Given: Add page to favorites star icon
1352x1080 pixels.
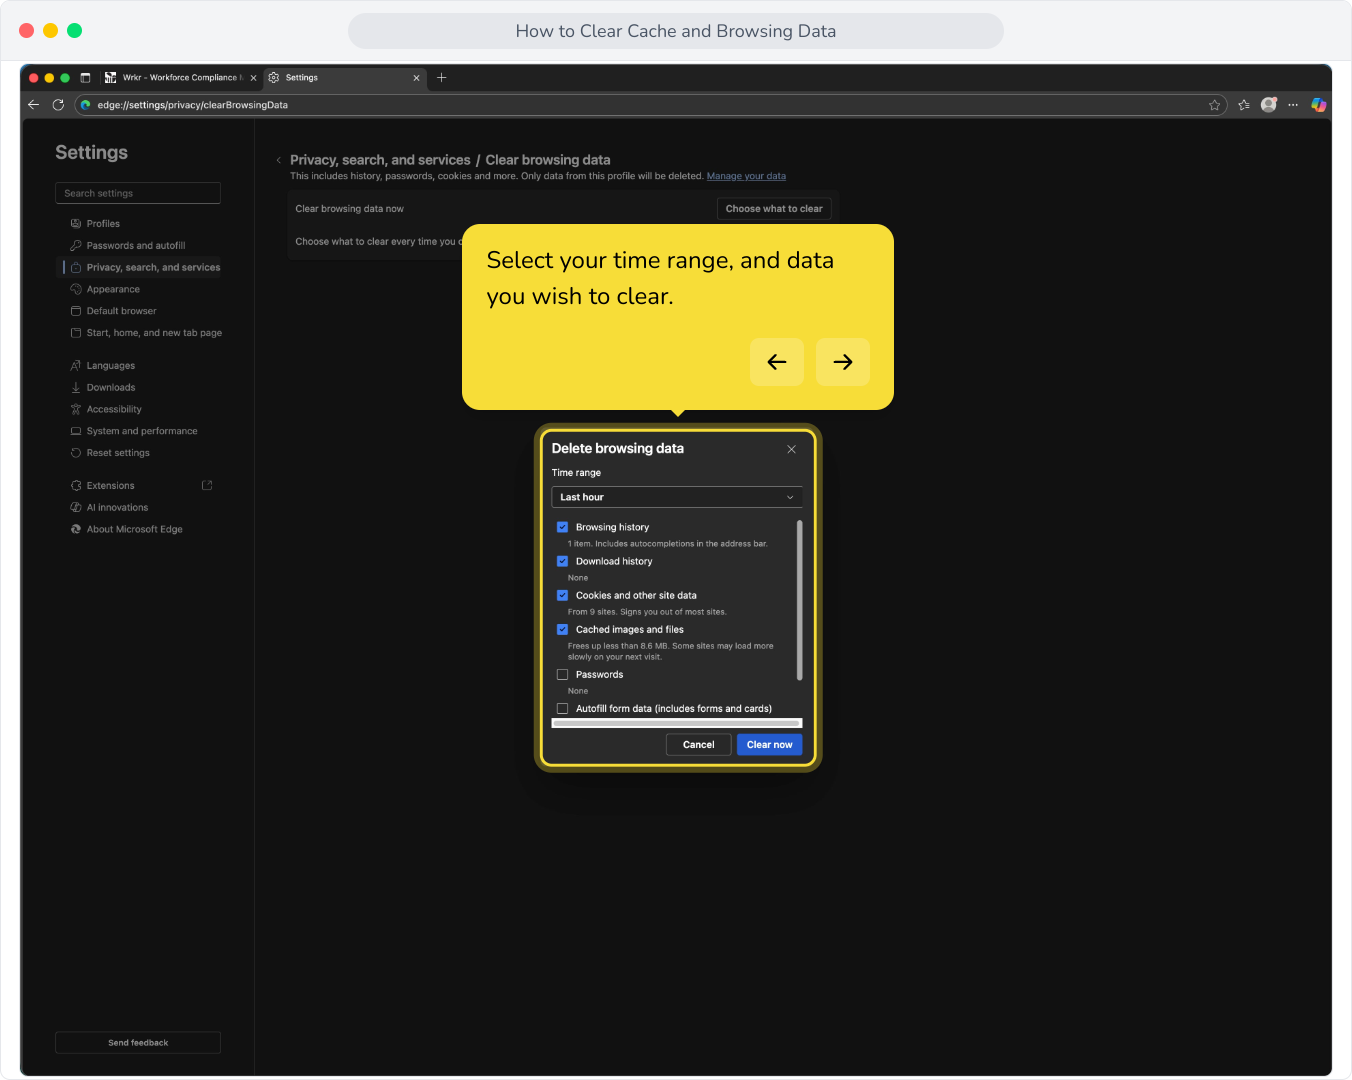Looking at the screenshot, I should [1214, 105].
